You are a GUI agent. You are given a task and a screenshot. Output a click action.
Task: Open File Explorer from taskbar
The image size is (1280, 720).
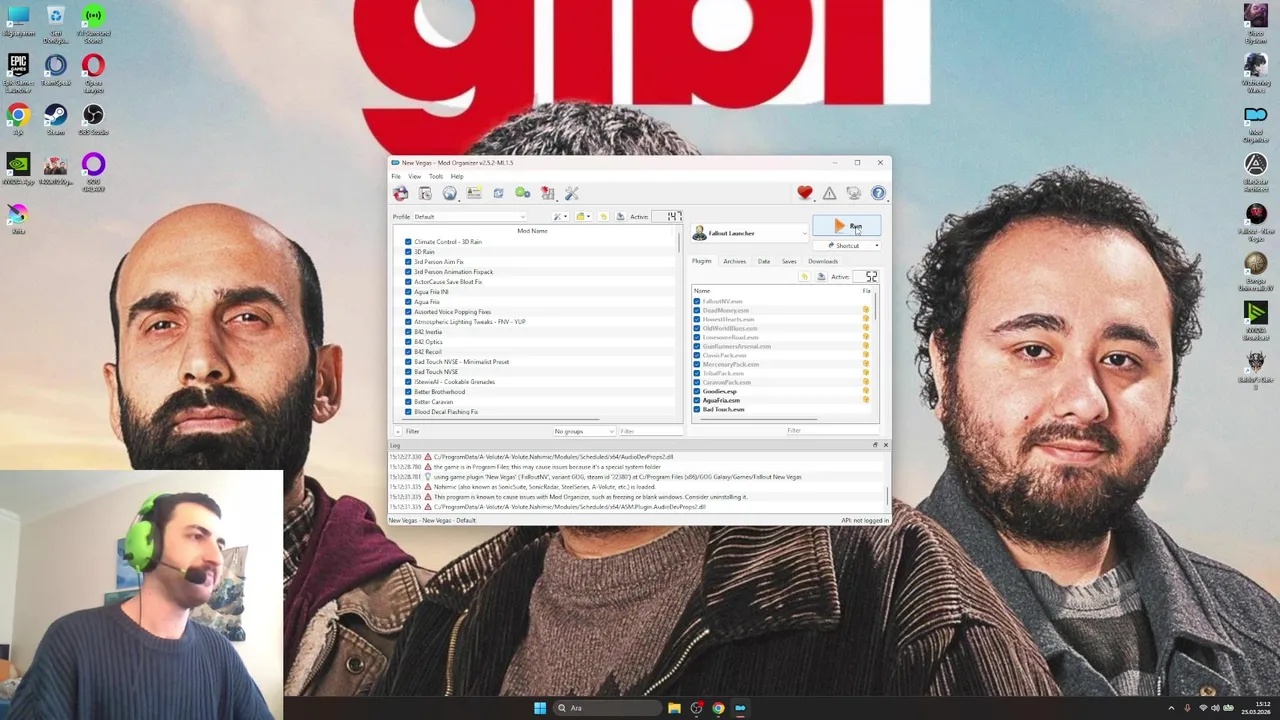click(674, 708)
